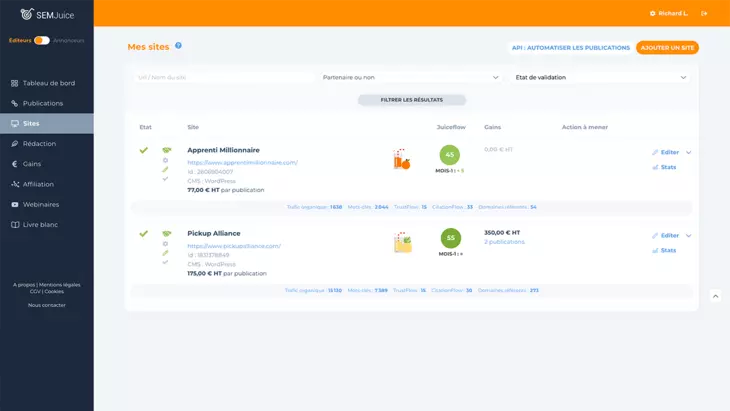The height and width of the screenshot is (411, 730).
Task: Open Partenaire ou non dropdown
Action: click(410, 77)
